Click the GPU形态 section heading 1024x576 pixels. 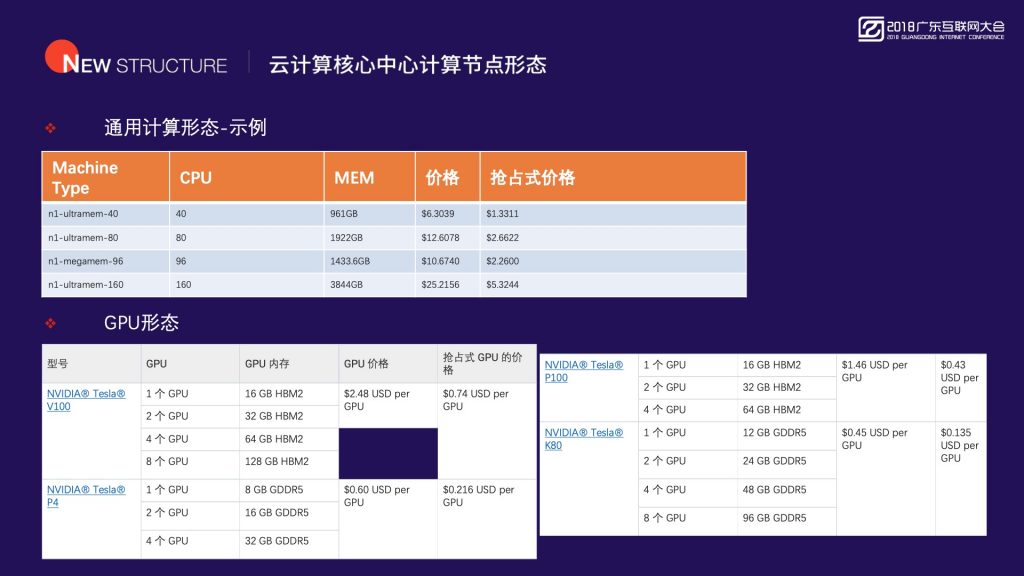[141, 323]
